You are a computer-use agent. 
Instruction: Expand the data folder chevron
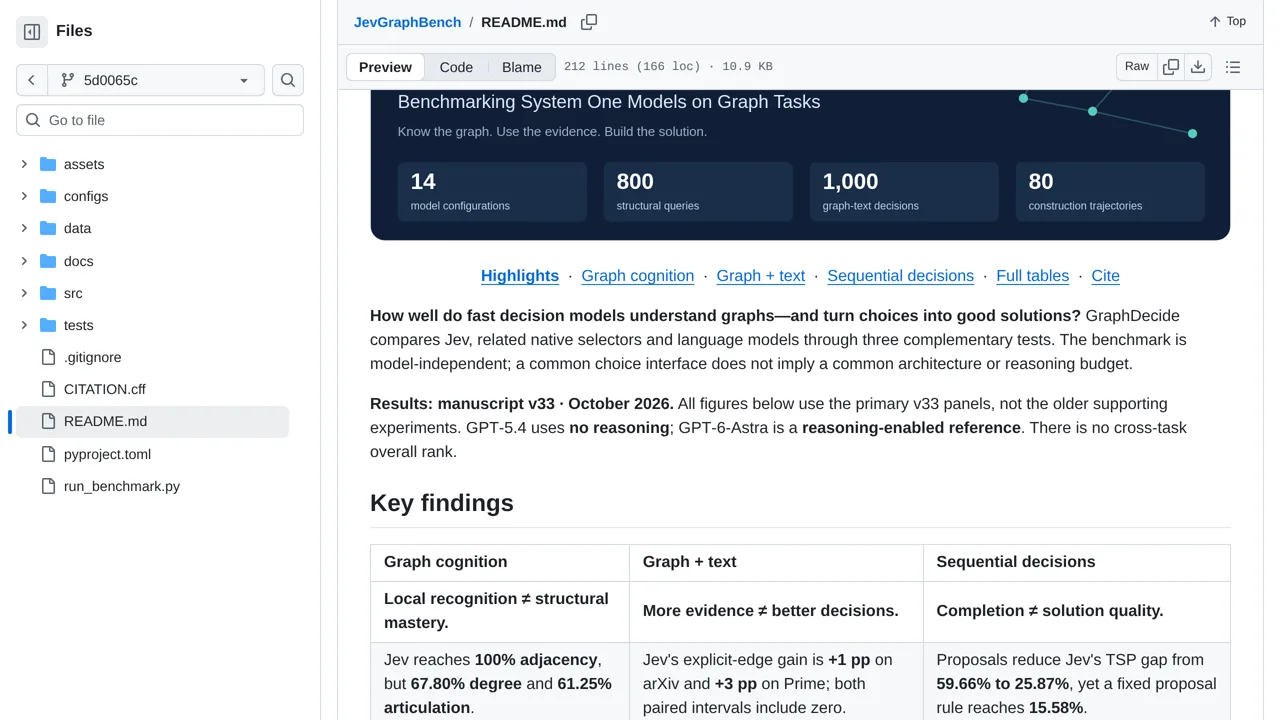tap(24, 229)
